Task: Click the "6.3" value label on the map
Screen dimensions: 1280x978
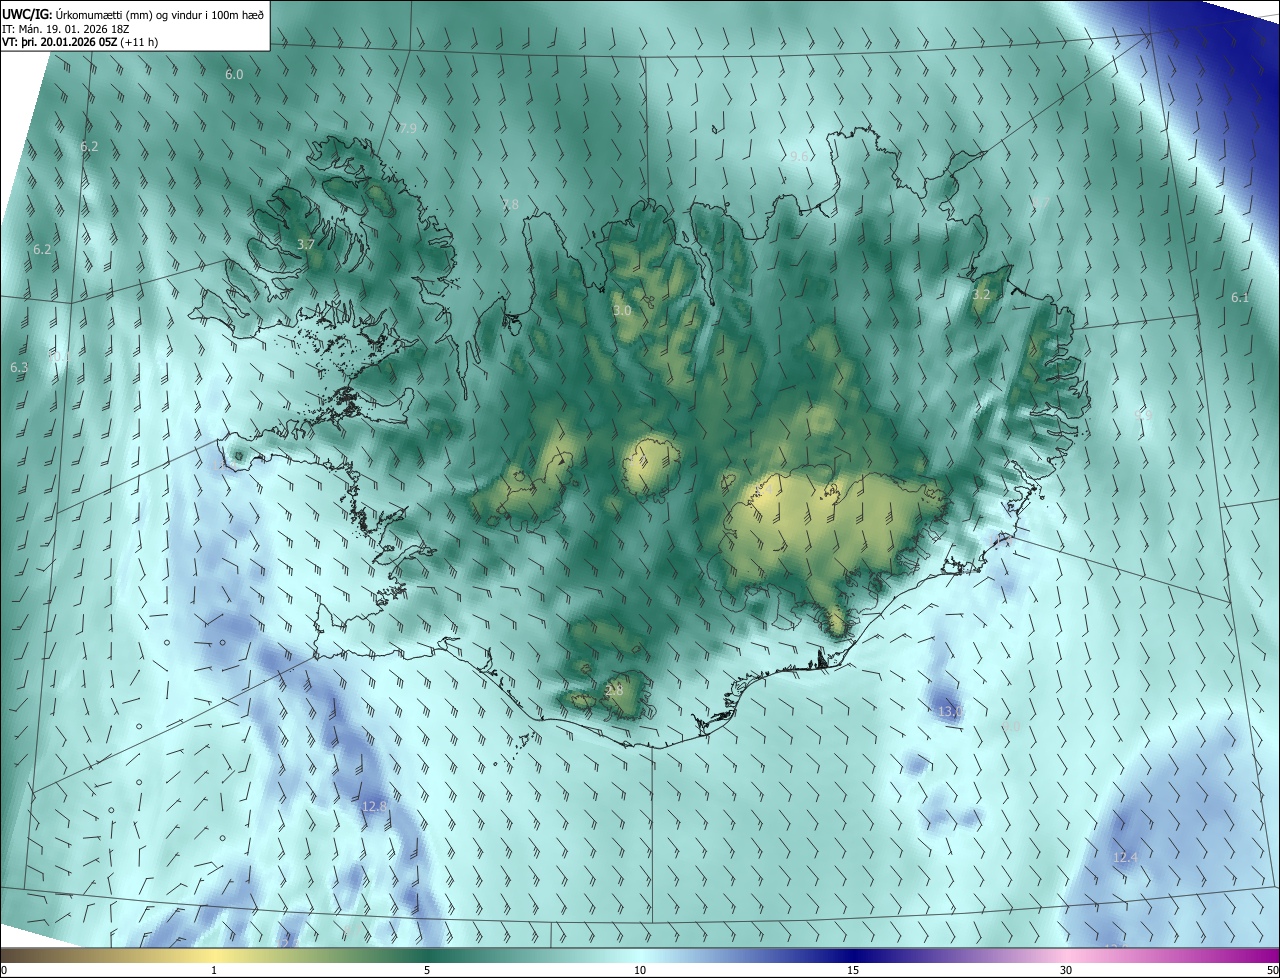Action: pyautogui.click(x=19, y=368)
